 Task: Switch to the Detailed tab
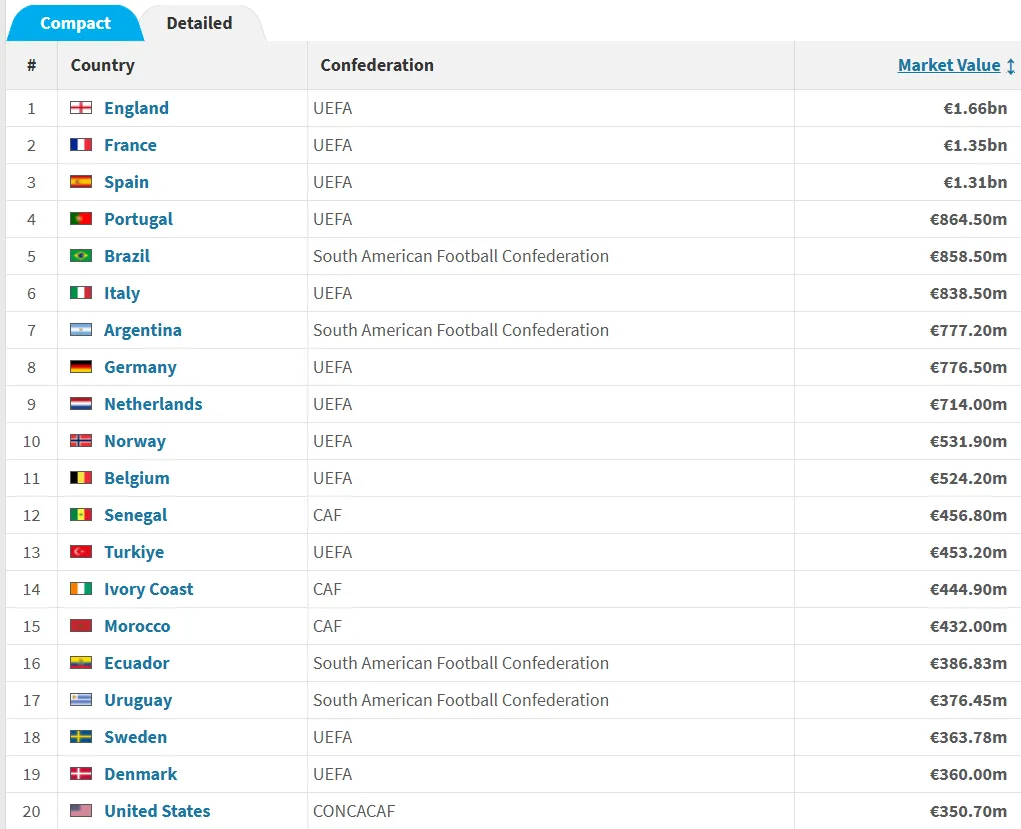[x=199, y=23]
